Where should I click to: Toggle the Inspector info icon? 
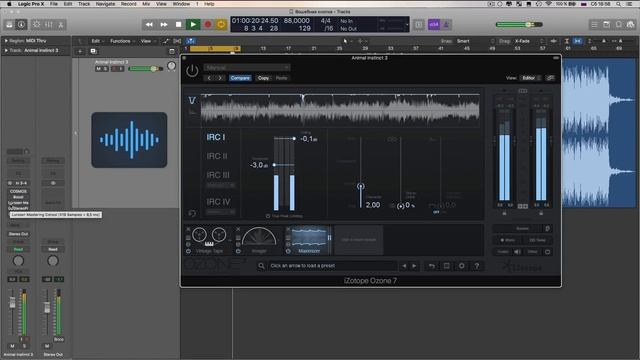[x=21, y=24]
